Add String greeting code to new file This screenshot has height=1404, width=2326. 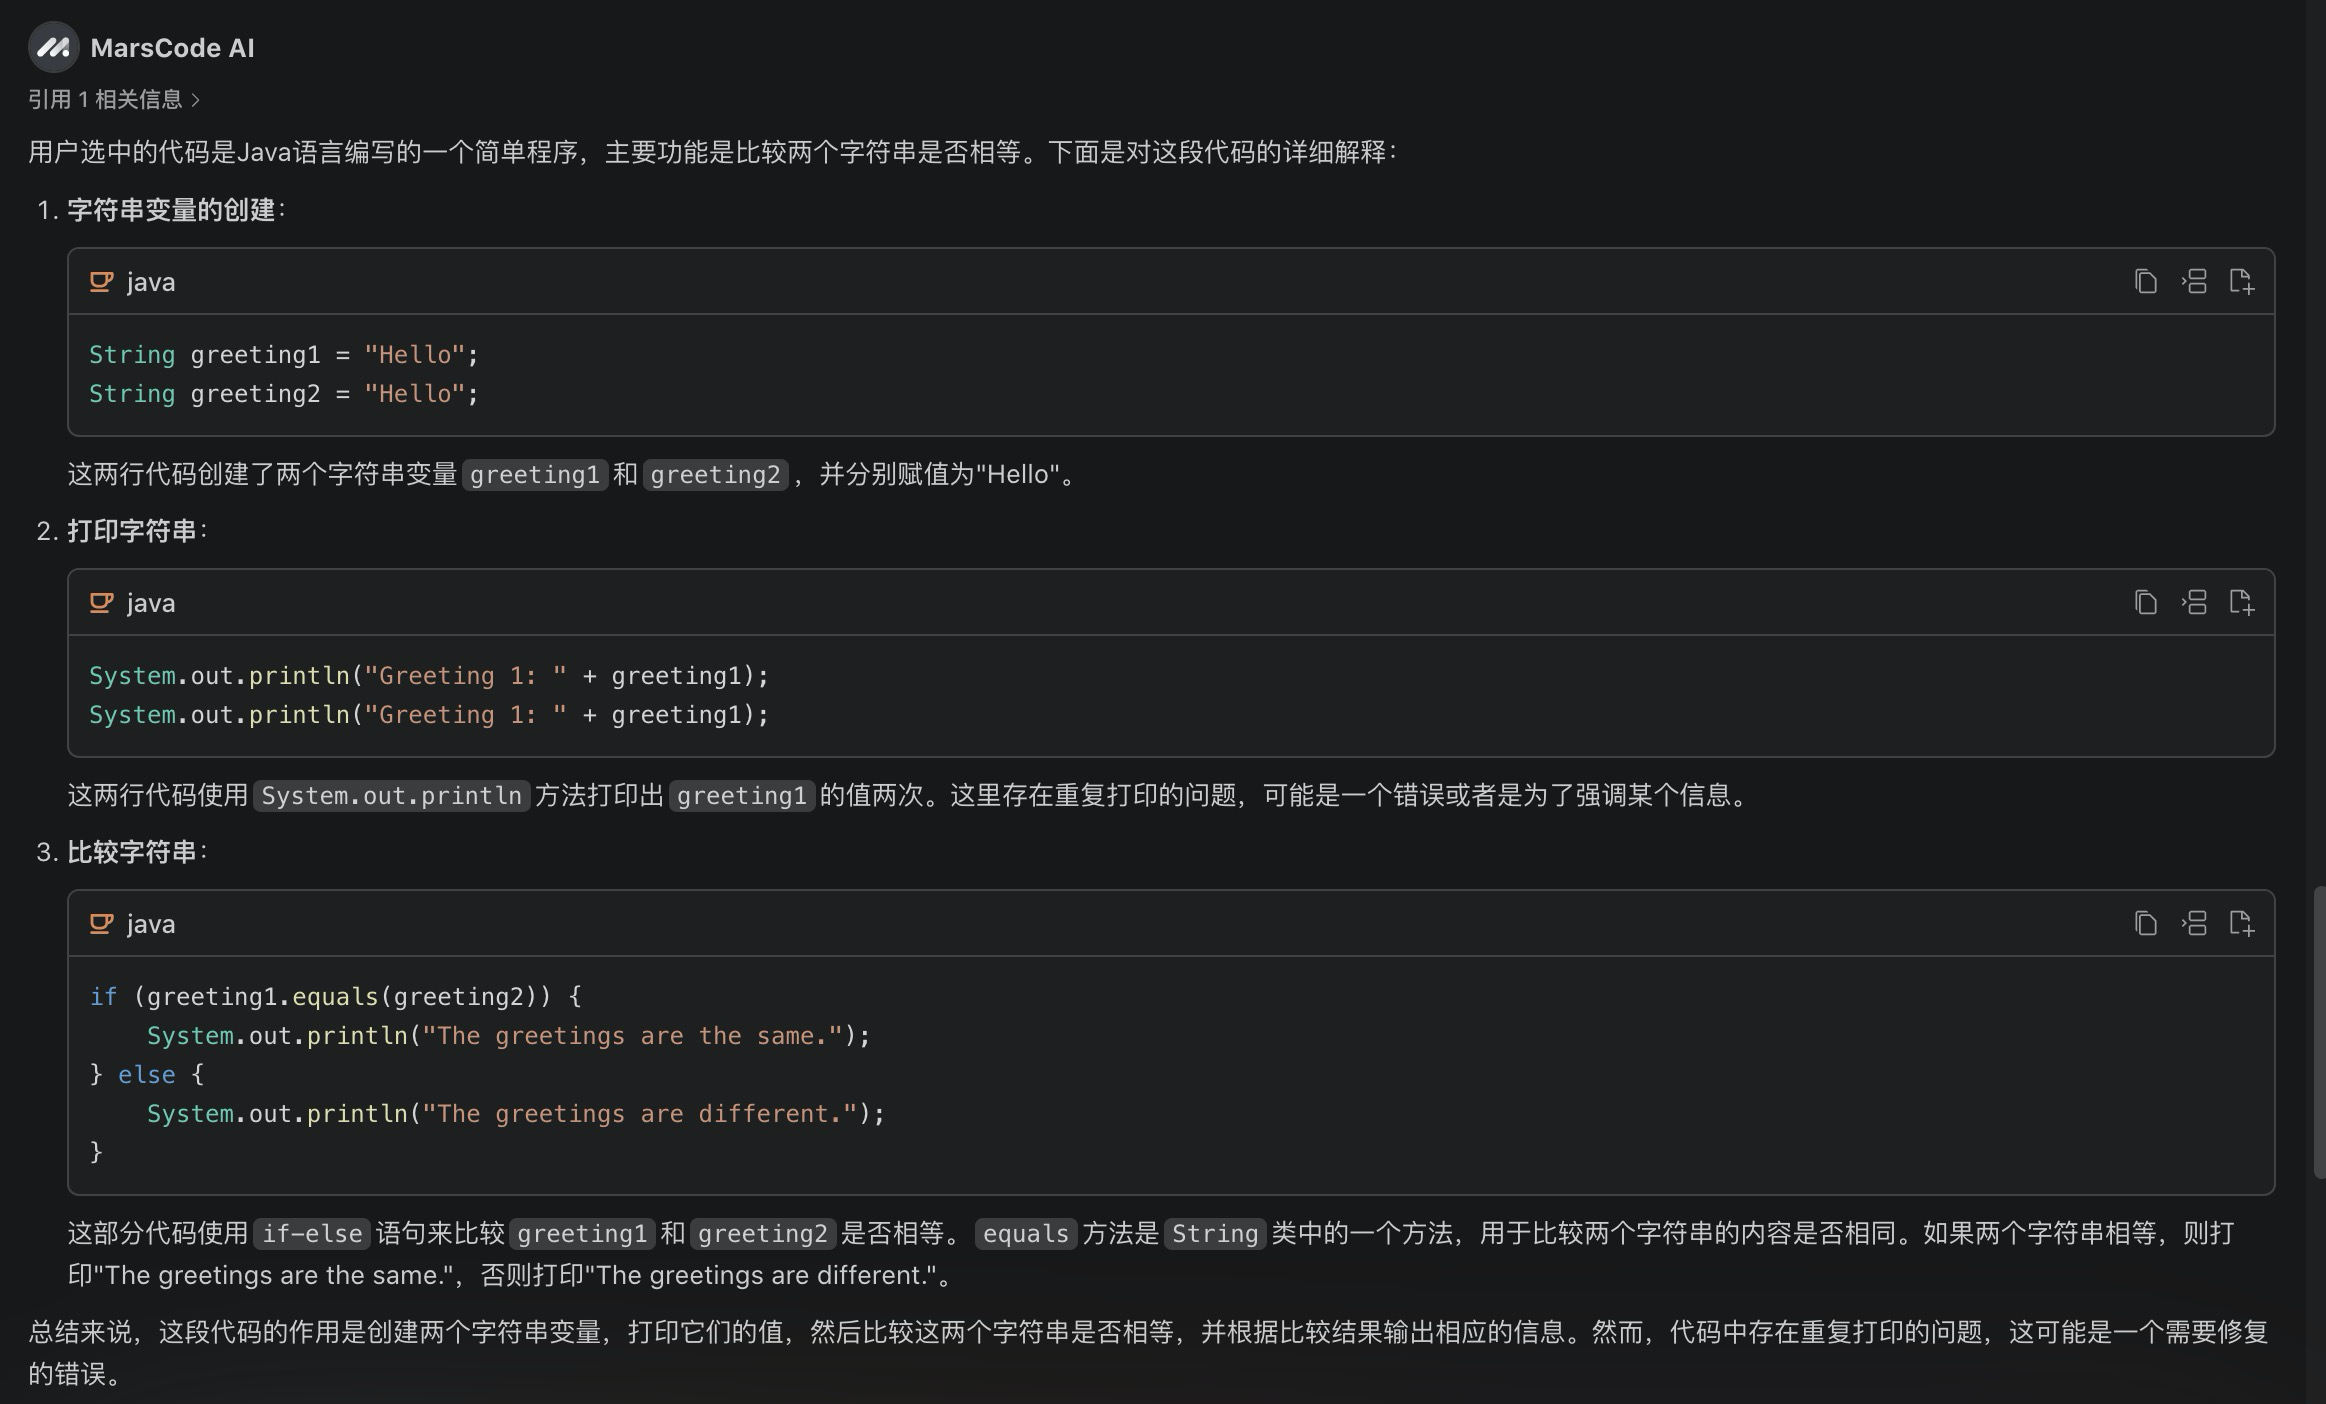click(2241, 282)
